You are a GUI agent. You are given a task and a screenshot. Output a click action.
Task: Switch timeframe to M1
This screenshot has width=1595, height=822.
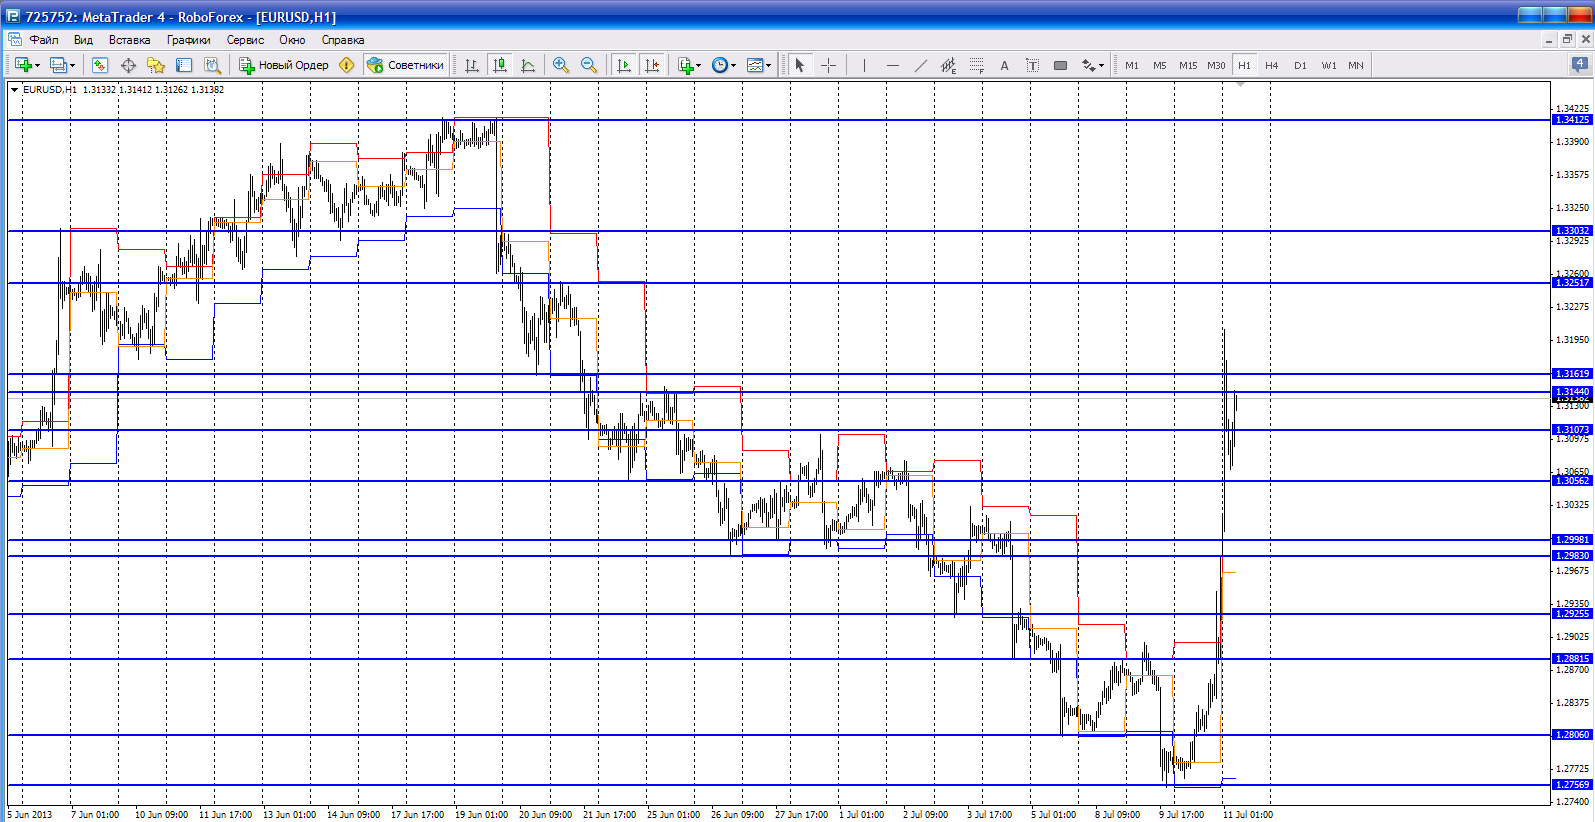[x=1132, y=65]
